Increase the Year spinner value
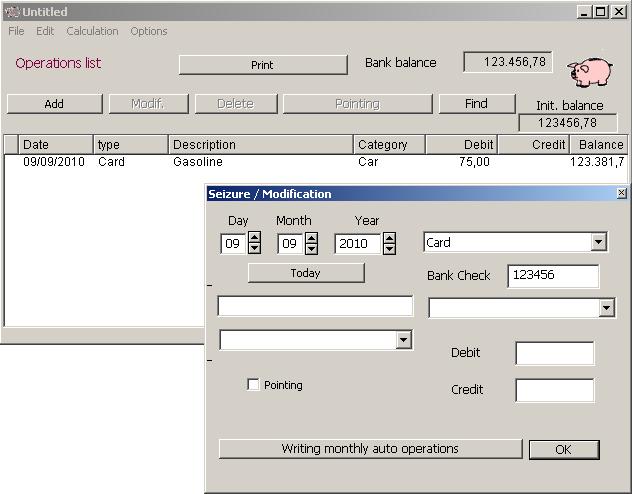Viewport: 632px width, 494px height. 389,238
